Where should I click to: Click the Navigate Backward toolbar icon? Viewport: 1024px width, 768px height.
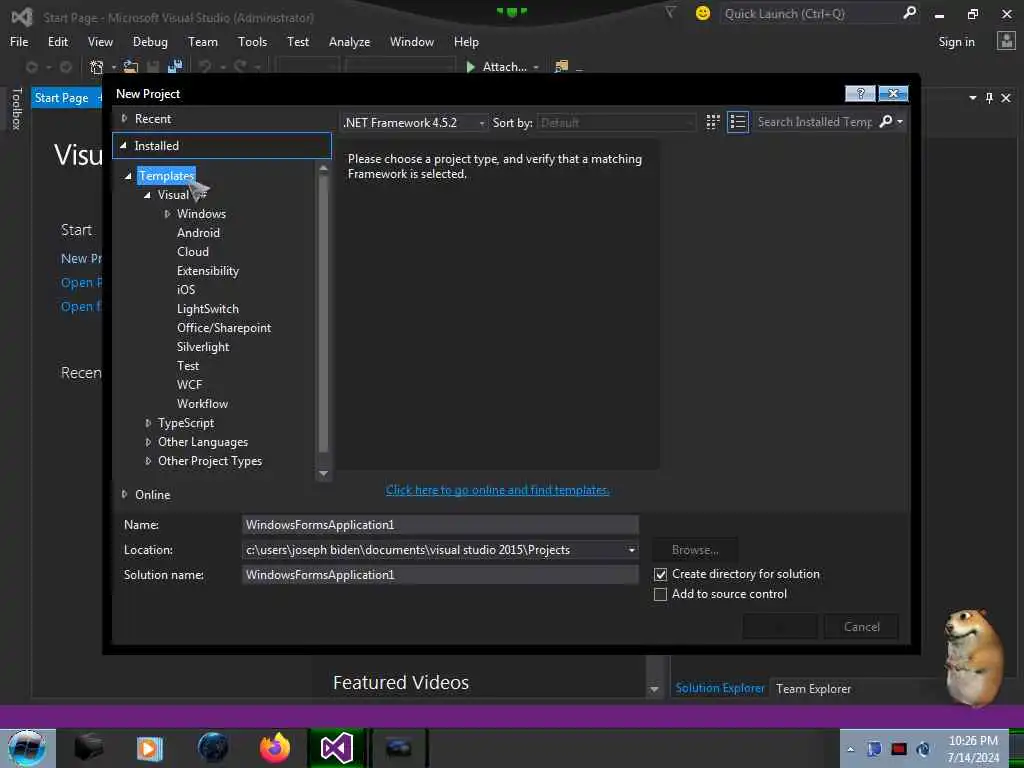31,67
